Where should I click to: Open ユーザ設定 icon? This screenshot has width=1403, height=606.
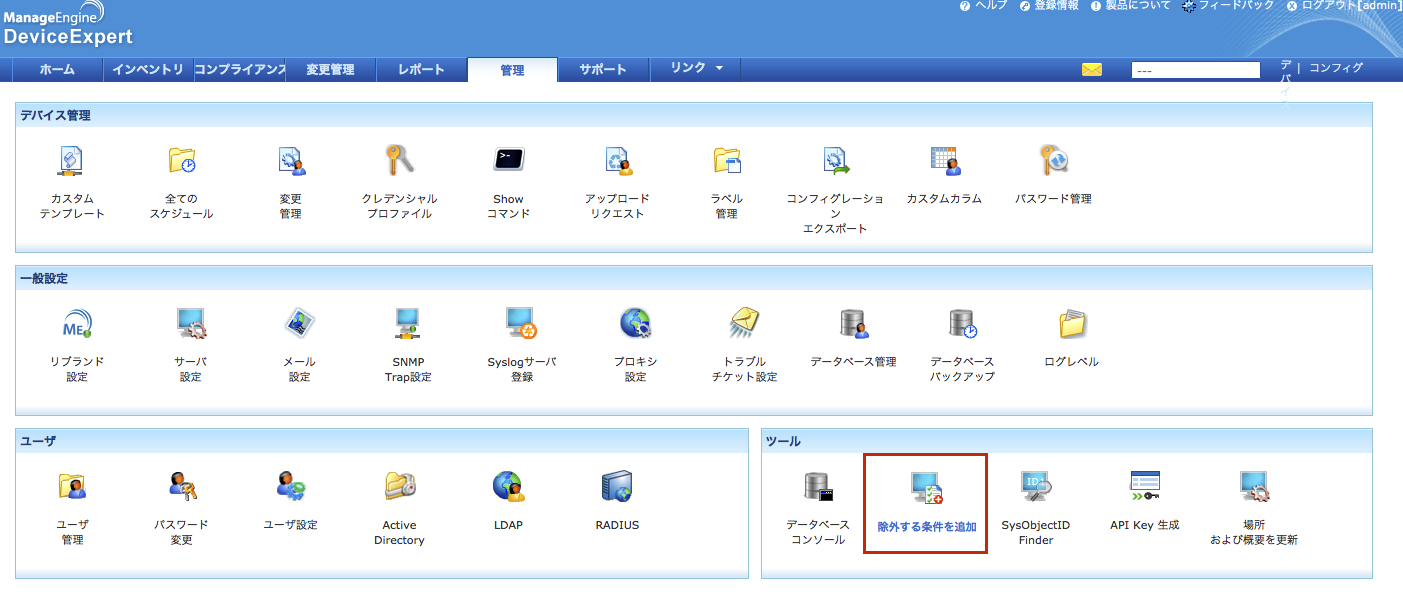click(290, 486)
